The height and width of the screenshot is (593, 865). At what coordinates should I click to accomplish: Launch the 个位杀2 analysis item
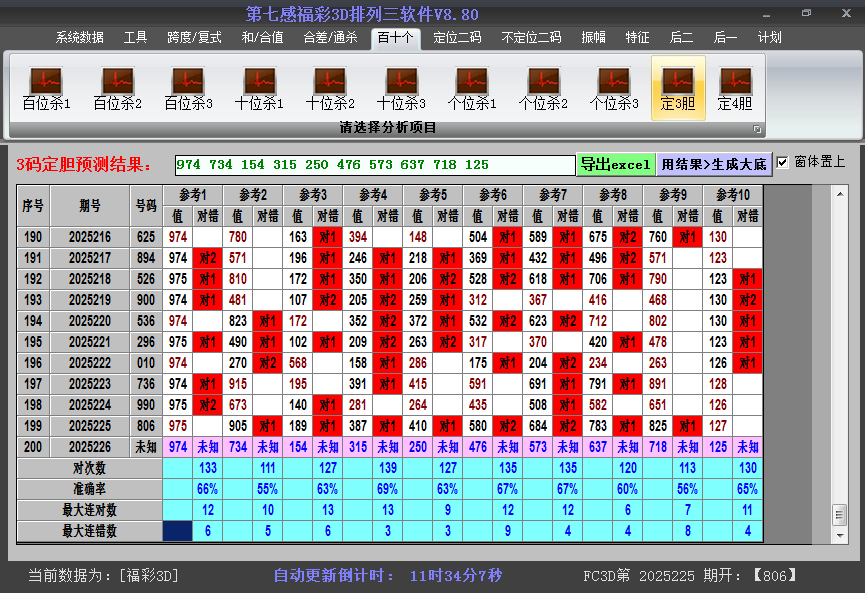pos(543,88)
